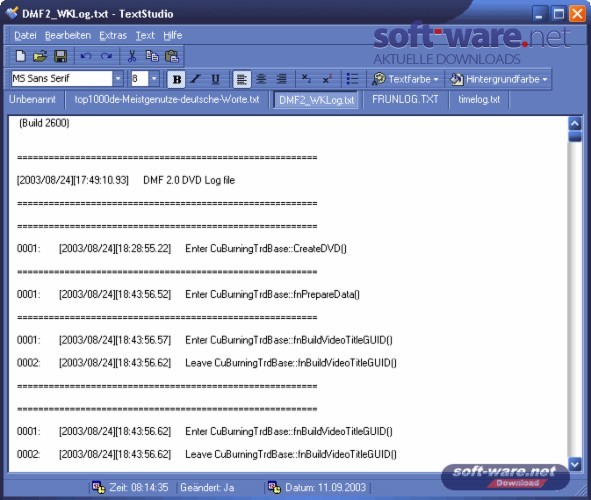Apply subscript formatting icon
The width and height of the screenshot is (591, 500).
pos(306,79)
